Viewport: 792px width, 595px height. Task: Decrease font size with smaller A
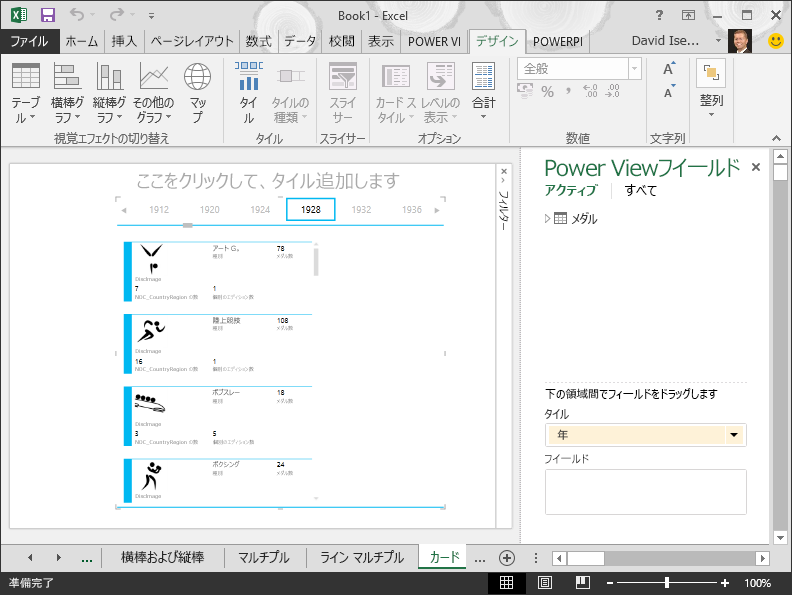(x=669, y=92)
